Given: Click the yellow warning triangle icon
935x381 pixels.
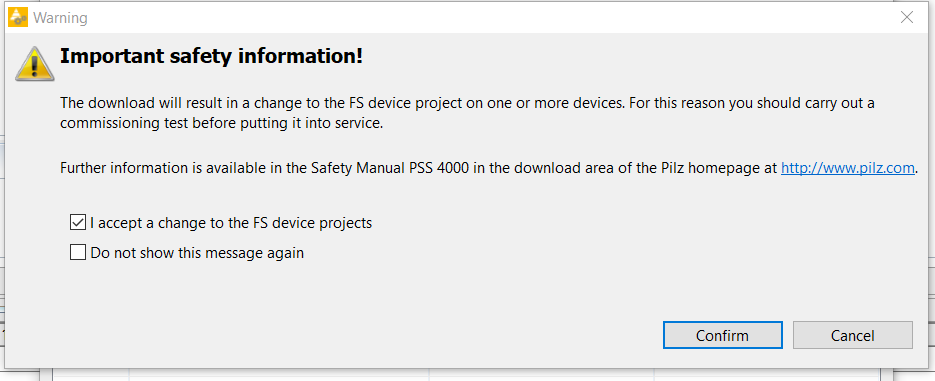Looking at the screenshot, I should coord(35,64).
